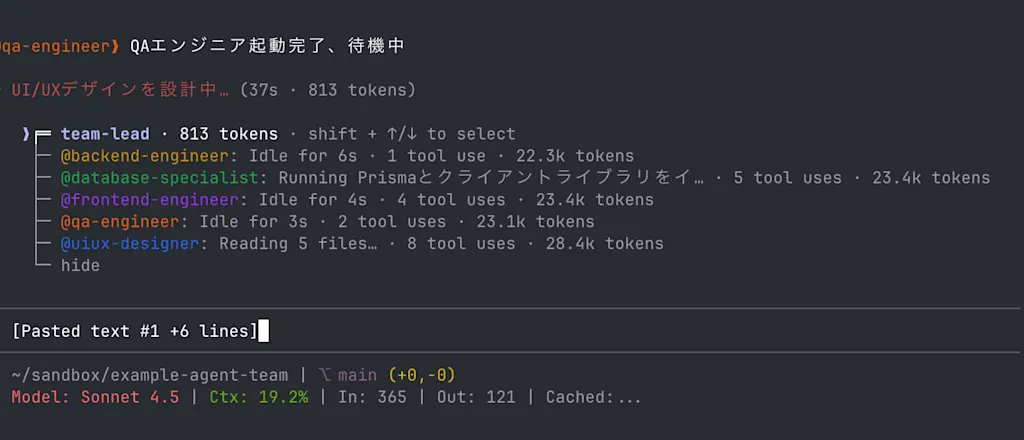Click the qa-engineer prompt arrow at top
The image size is (1024, 440).
pos(116,46)
